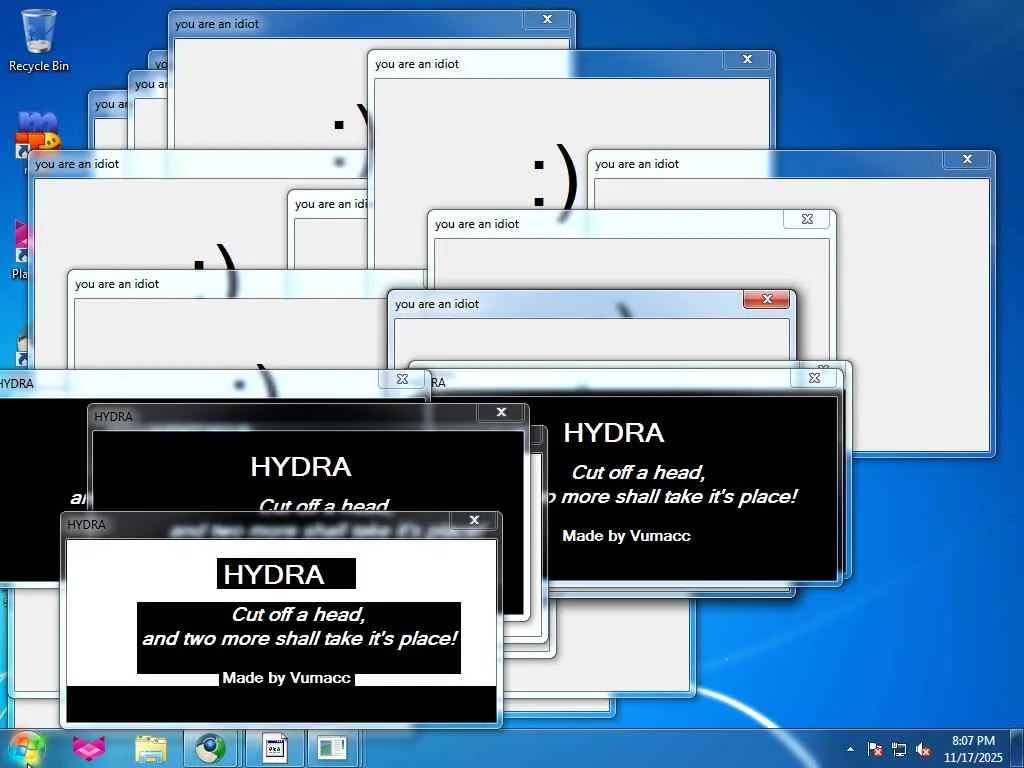Show hidden tray icons arrow
Screen dimensions: 1024x768
[x=850, y=749]
